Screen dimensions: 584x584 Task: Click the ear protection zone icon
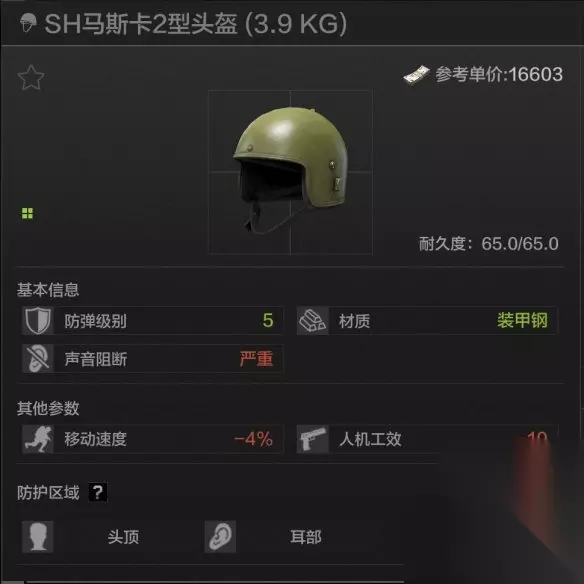coord(220,537)
